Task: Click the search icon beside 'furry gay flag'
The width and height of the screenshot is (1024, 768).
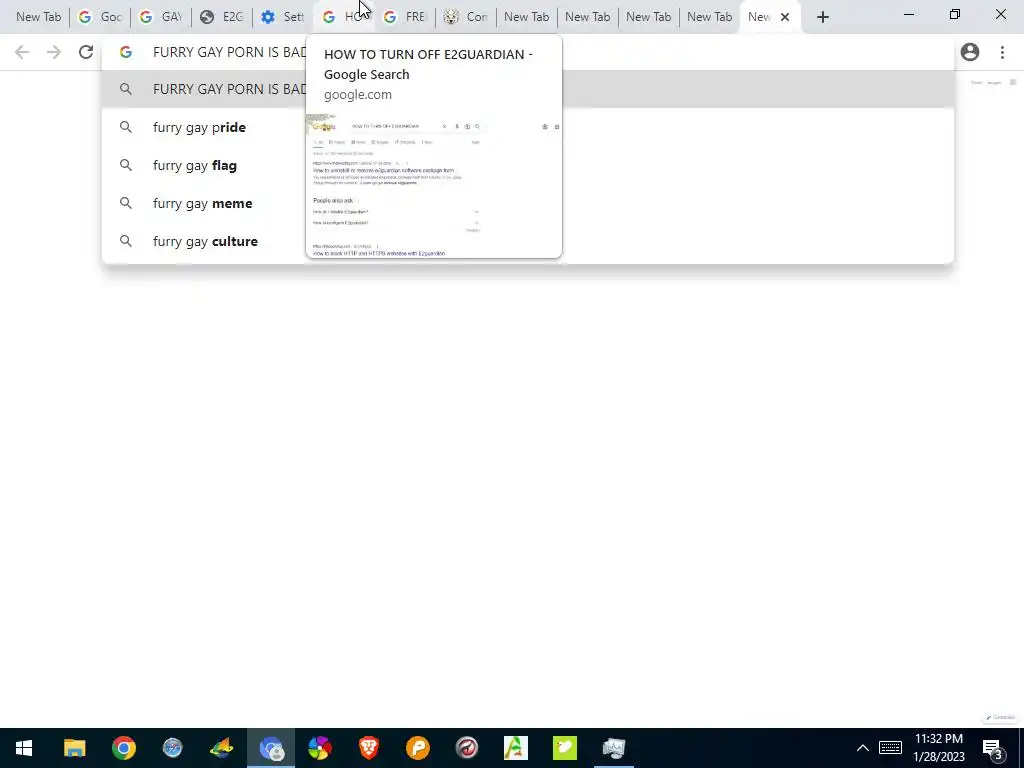Action: [x=125, y=165]
